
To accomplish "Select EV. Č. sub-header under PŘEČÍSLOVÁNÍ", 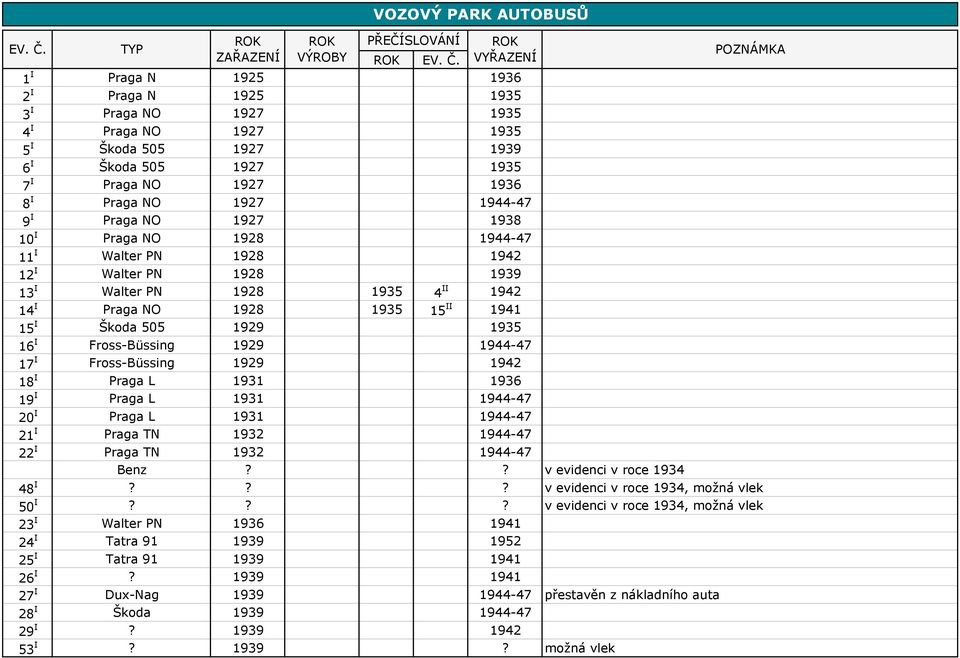I will 441,60.
